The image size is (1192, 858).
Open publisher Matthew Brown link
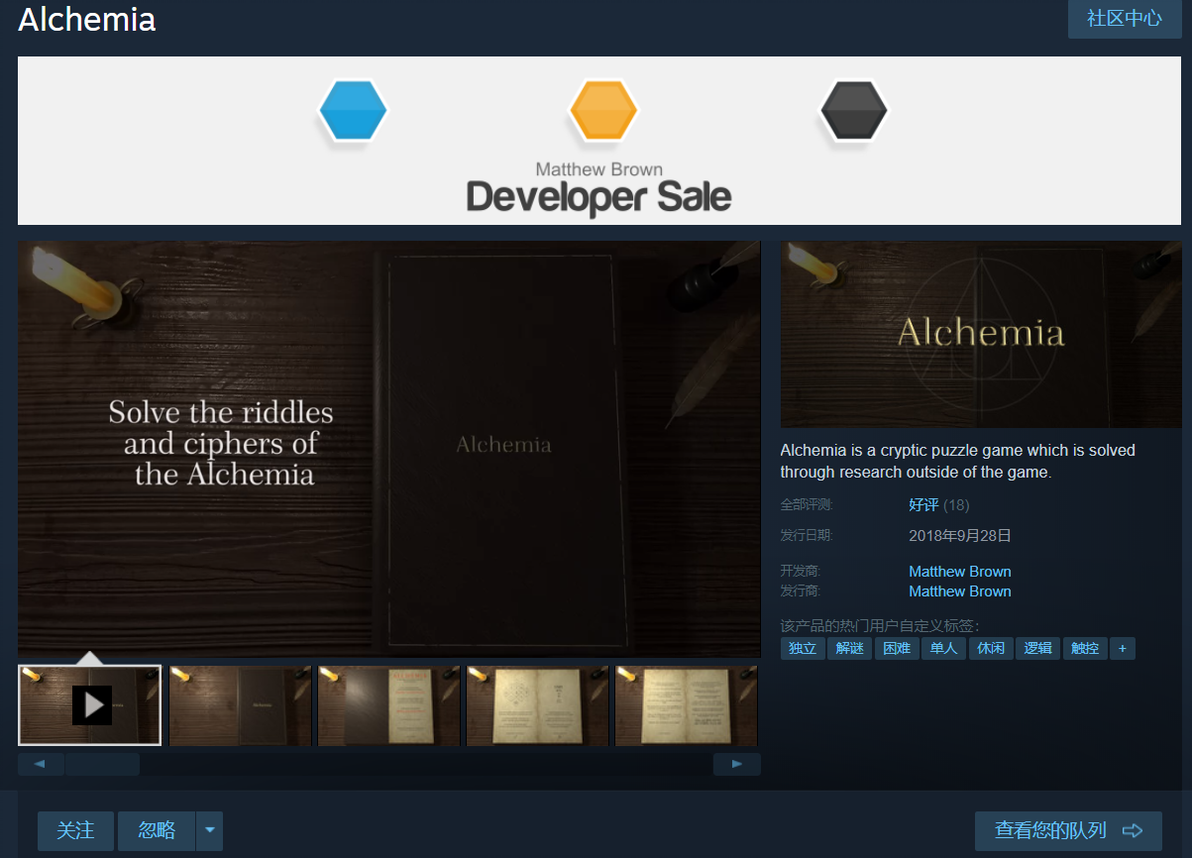959,591
